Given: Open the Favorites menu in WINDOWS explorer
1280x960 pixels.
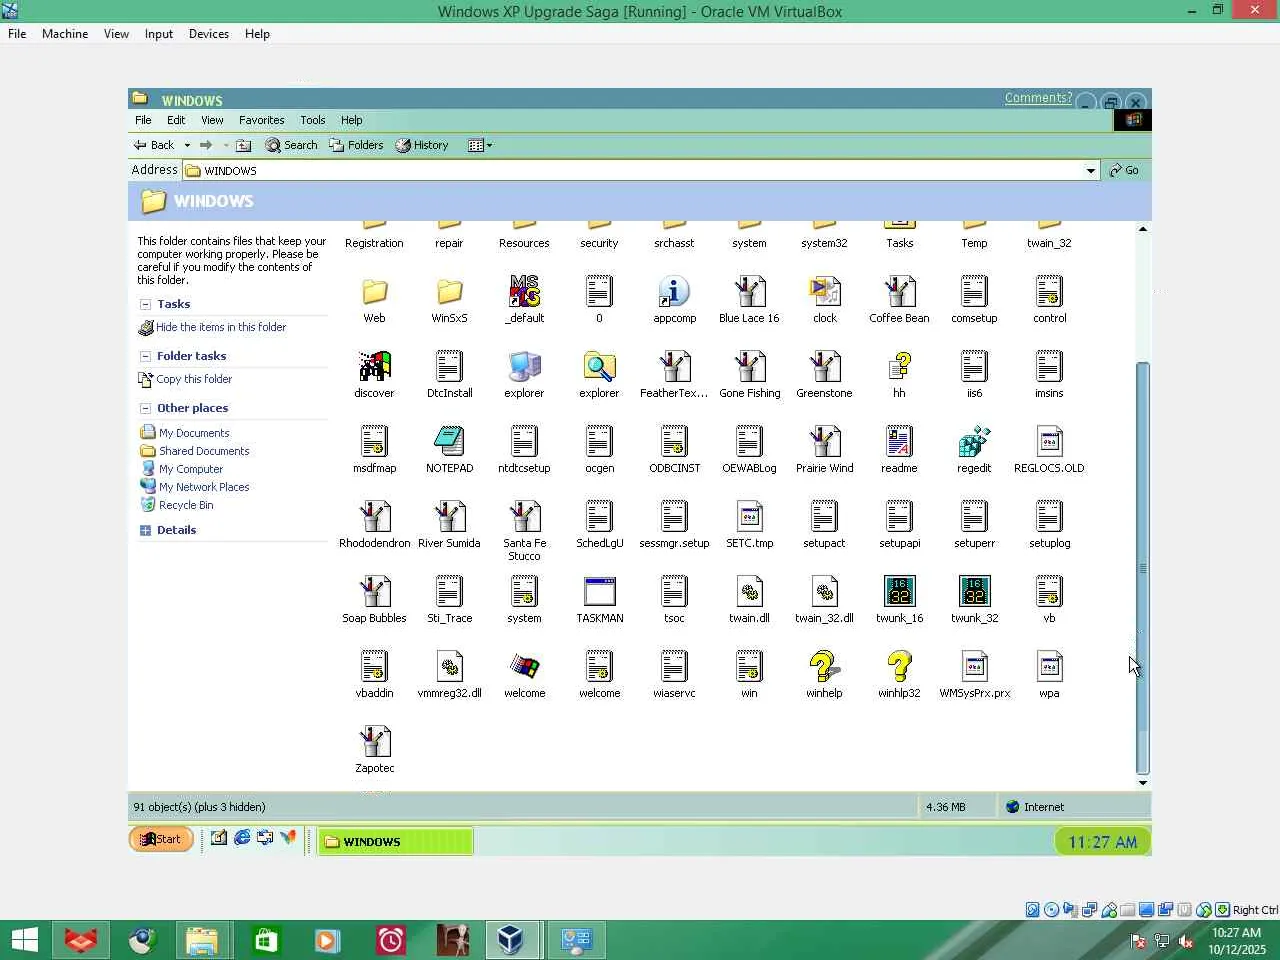Looking at the screenshot, I should (x=261, y=120).
